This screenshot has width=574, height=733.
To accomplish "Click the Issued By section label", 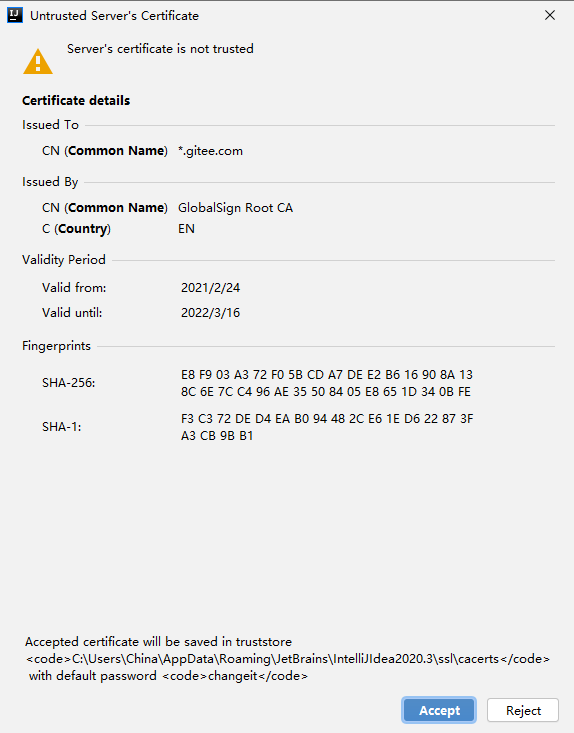I will pos(50,182).
